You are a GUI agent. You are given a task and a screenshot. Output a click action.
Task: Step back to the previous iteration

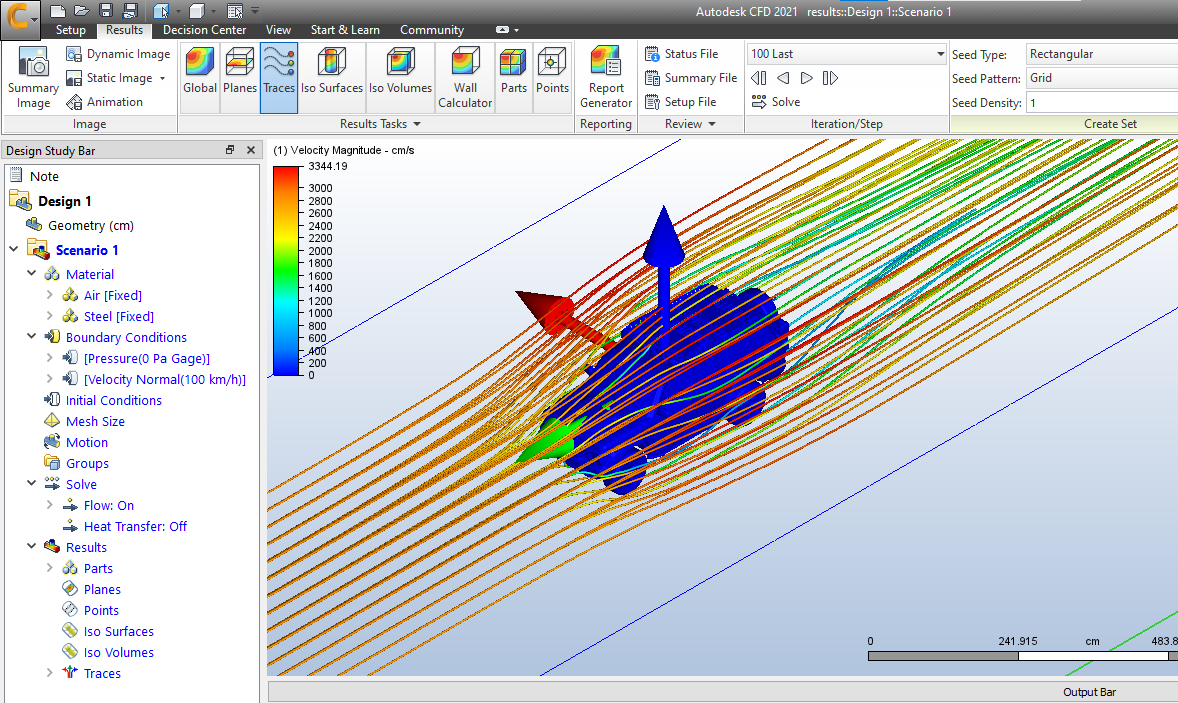783,78
